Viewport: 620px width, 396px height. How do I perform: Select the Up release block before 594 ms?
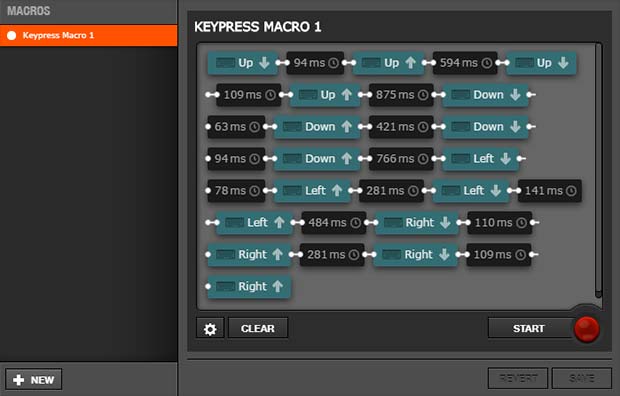(x=388, y=63)
